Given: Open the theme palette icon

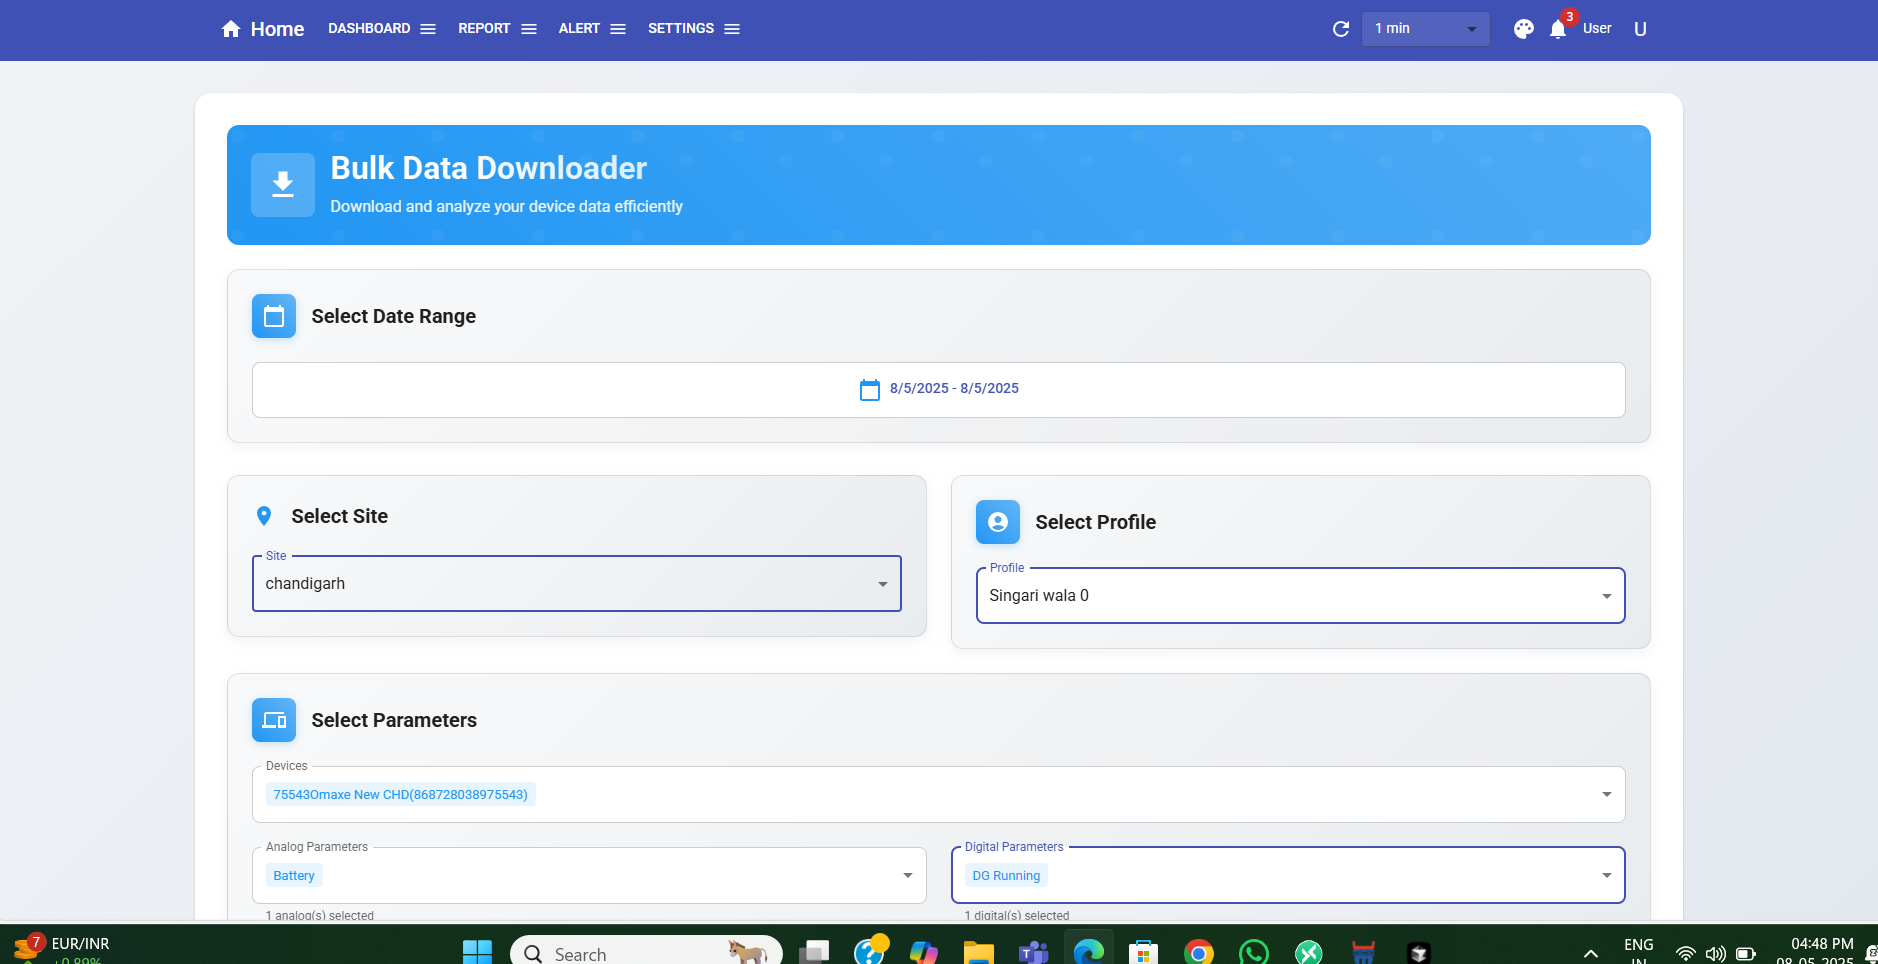Looking at the screenshot, I should pos(1523,29).
